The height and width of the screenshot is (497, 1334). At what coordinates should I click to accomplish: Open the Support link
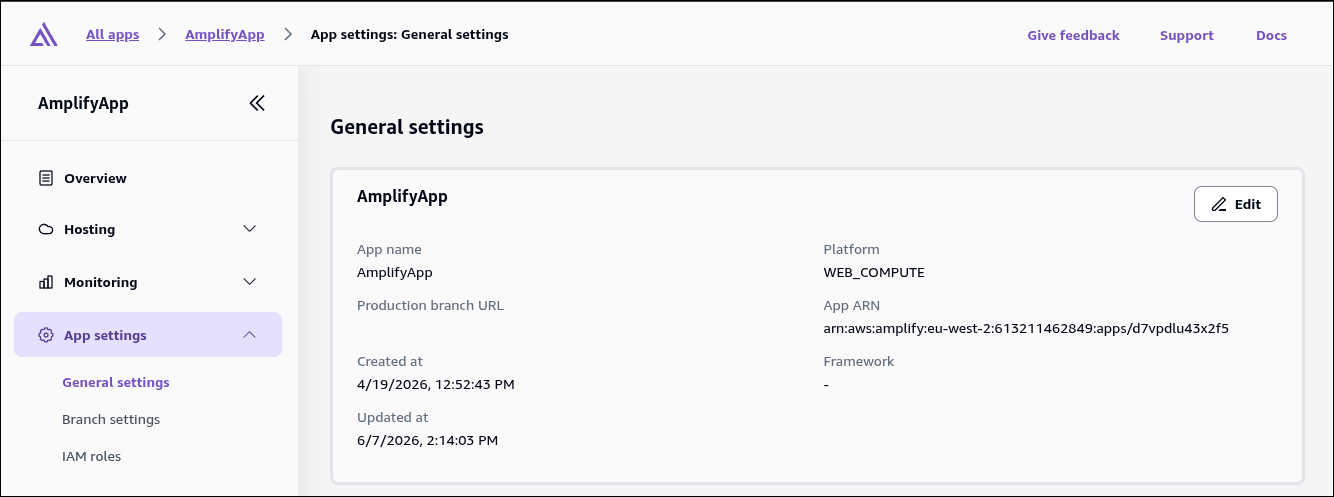1187,35
